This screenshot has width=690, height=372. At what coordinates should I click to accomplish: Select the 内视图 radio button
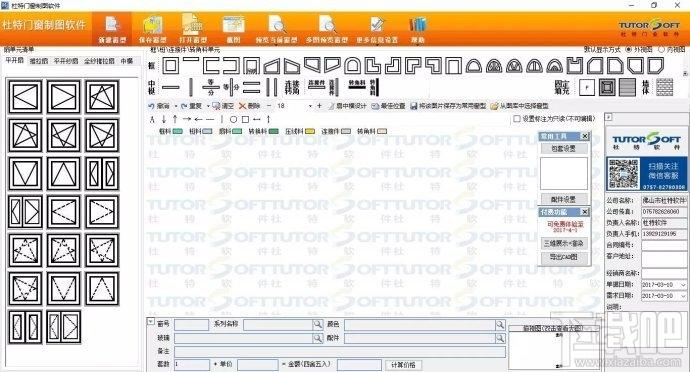tap(661, 50)
